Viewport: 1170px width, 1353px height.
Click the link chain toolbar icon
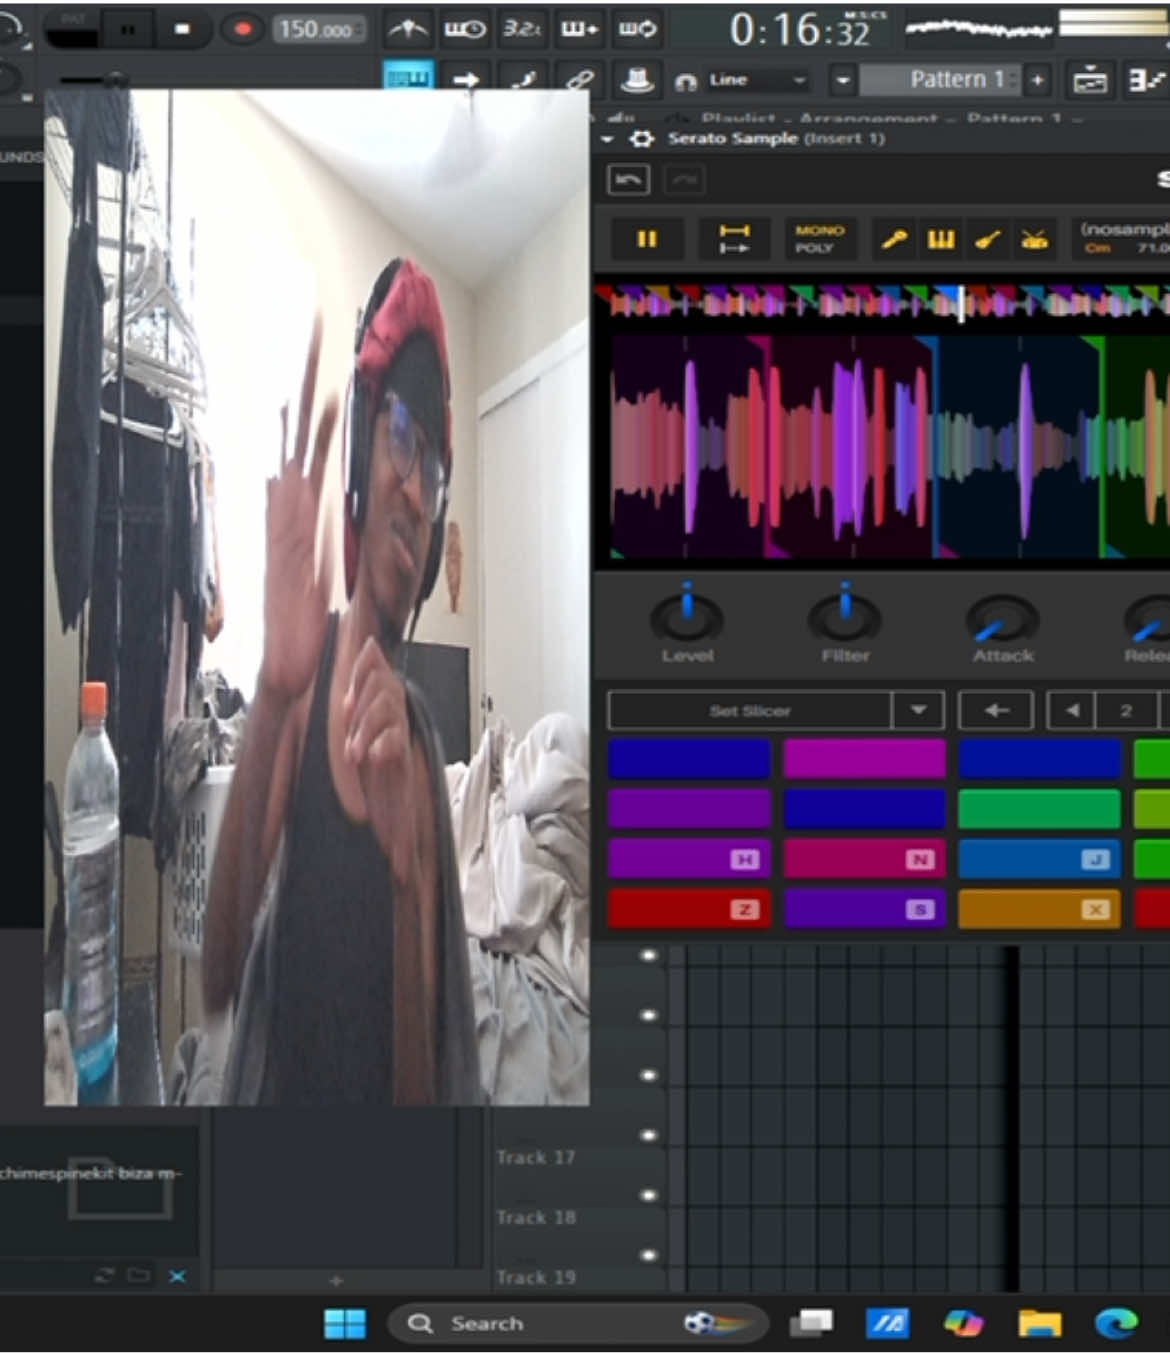click(x=580, y=80)
